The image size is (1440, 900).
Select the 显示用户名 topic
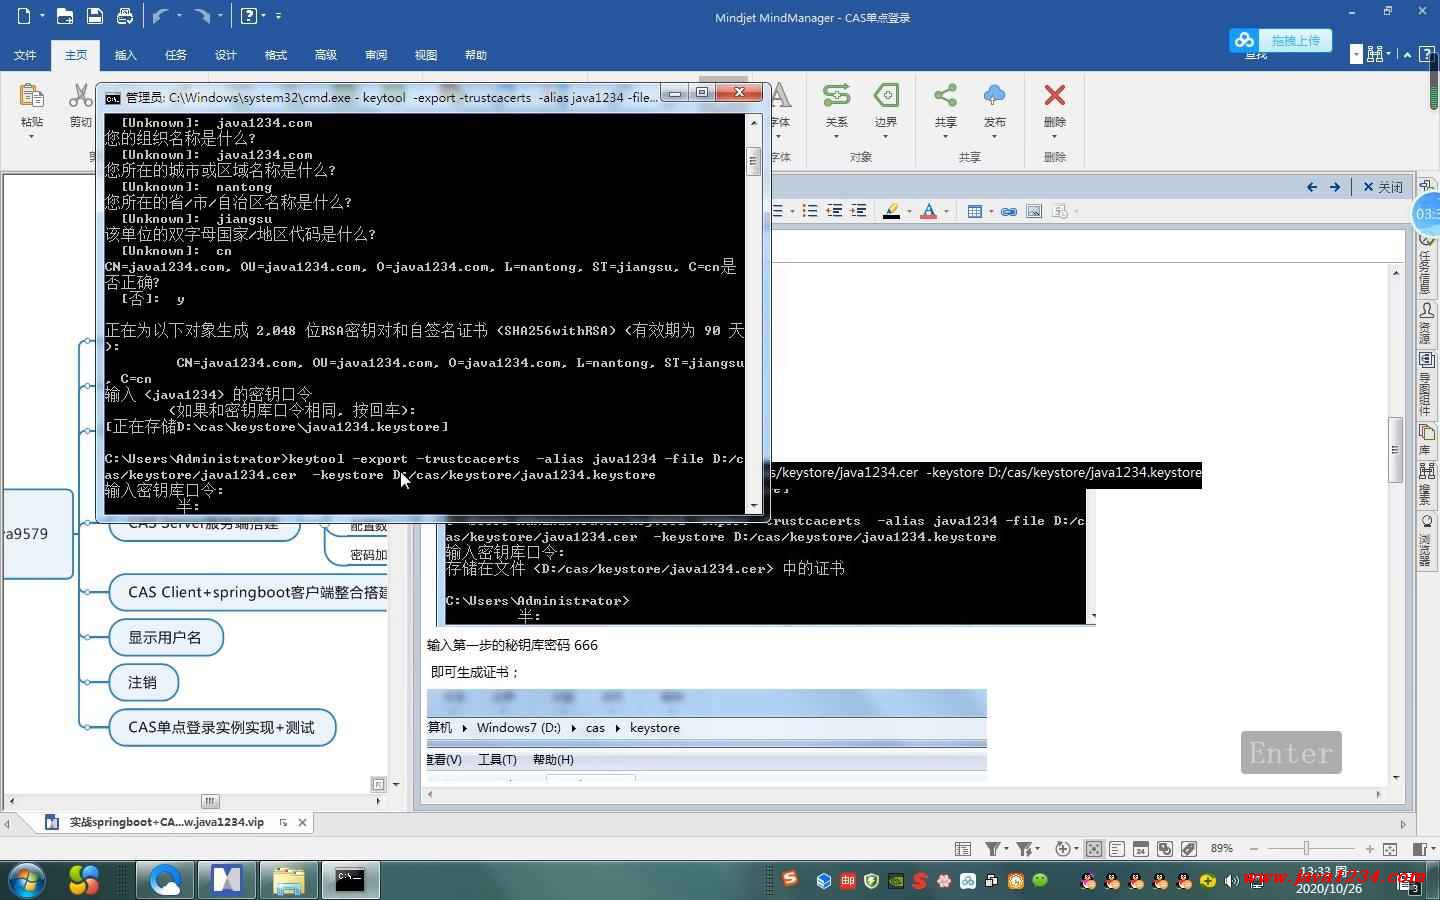pyautogui.click(x=165, y=637)
